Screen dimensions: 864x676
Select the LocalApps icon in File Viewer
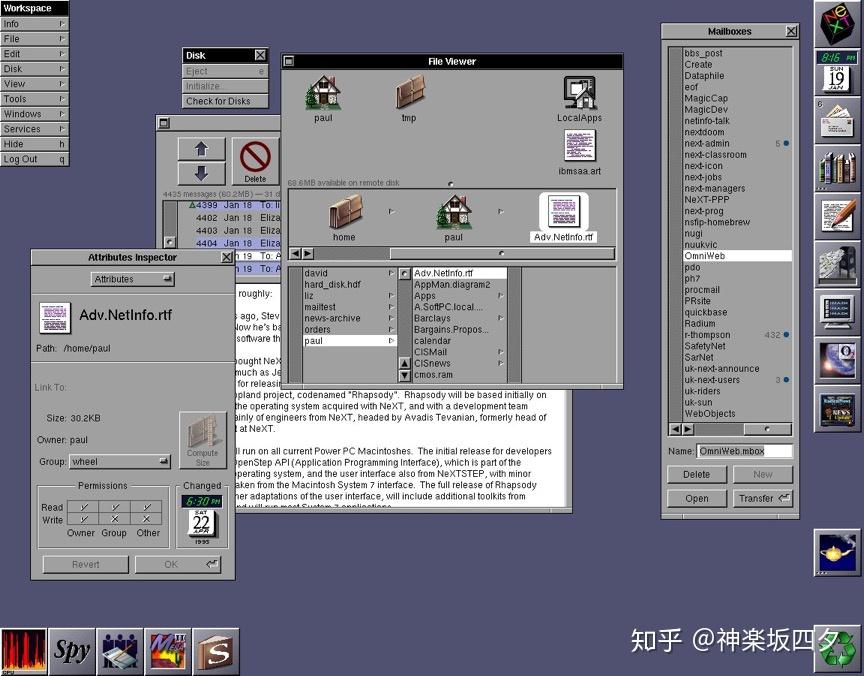click(x=578, y=92)
